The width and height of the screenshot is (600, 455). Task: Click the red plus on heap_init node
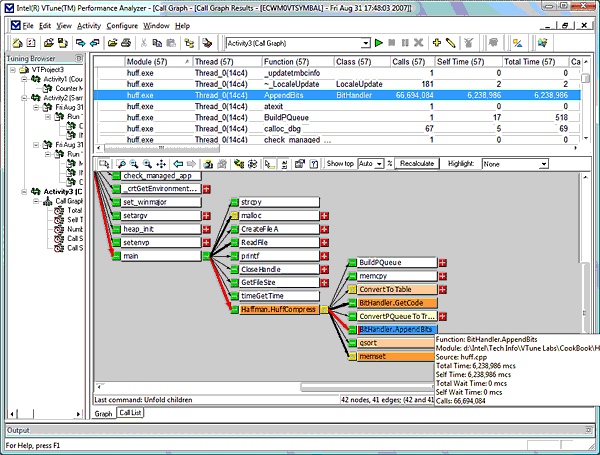coord(206,229)
